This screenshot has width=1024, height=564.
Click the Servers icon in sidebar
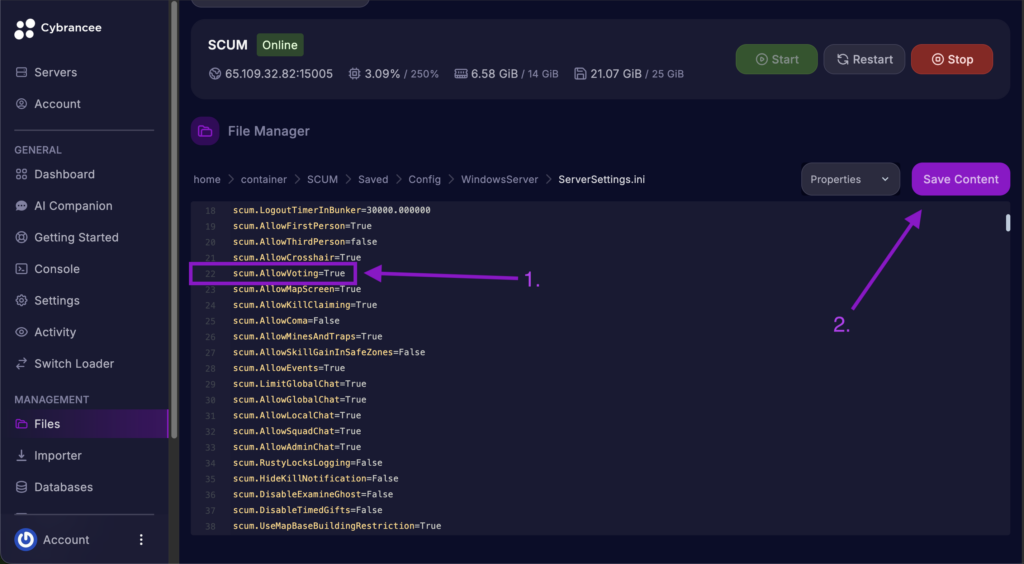[22, 72]
